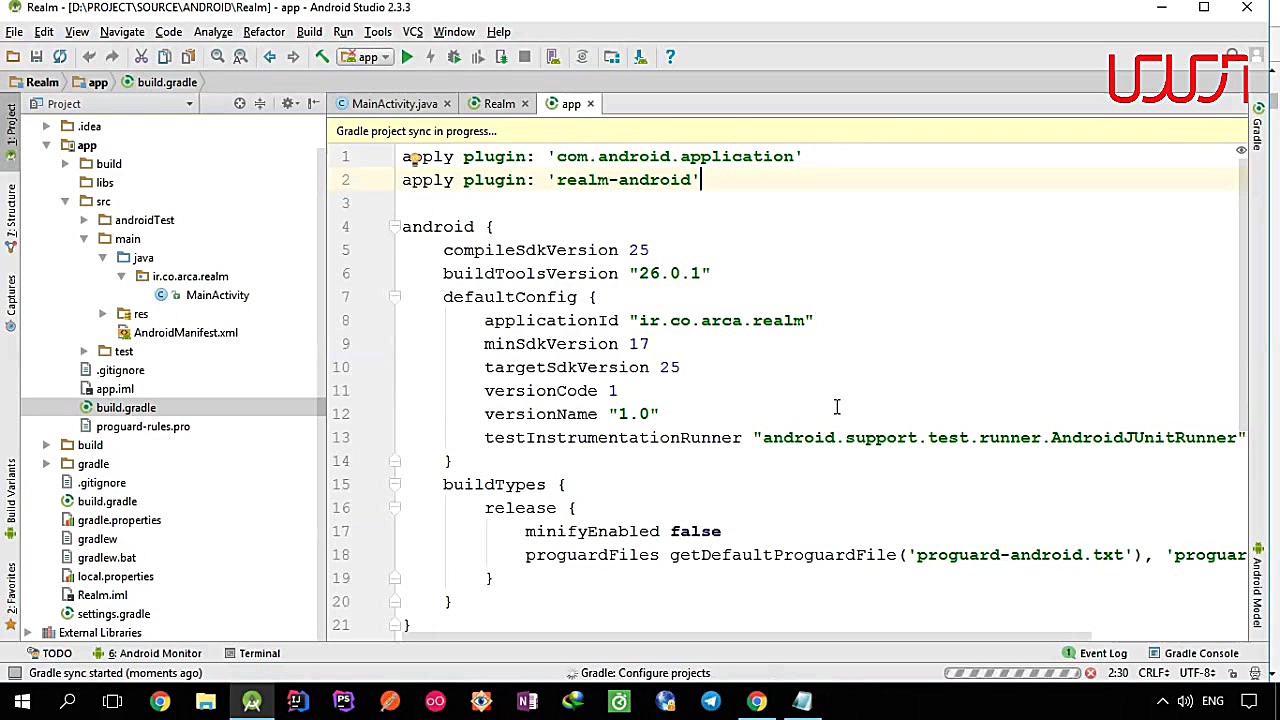The image size is (1280, 720).
Task: Open the Find magnifier in the toolbar
Action: 217,57
